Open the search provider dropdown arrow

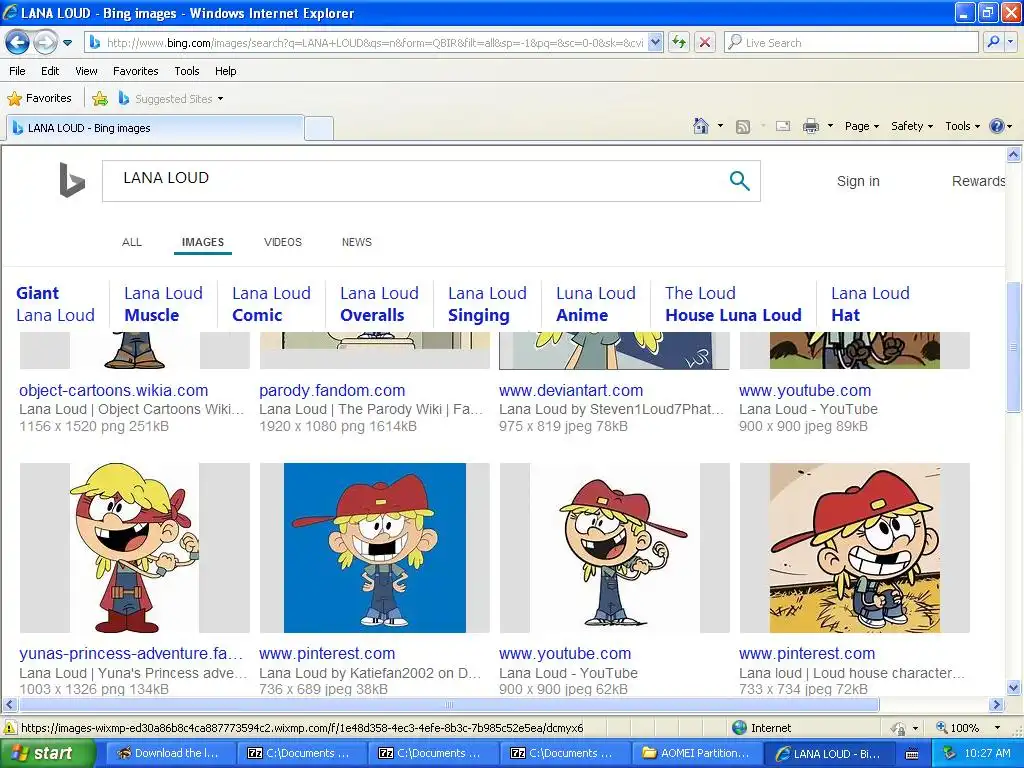[1011, 43]
